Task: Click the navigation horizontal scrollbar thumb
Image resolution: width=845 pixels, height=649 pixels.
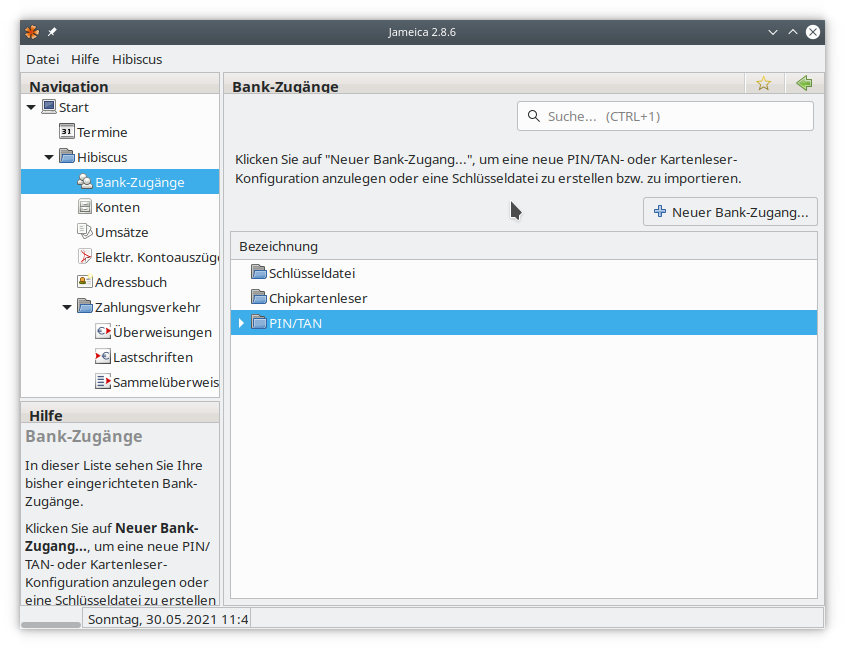Action: (x=51, y=625)
